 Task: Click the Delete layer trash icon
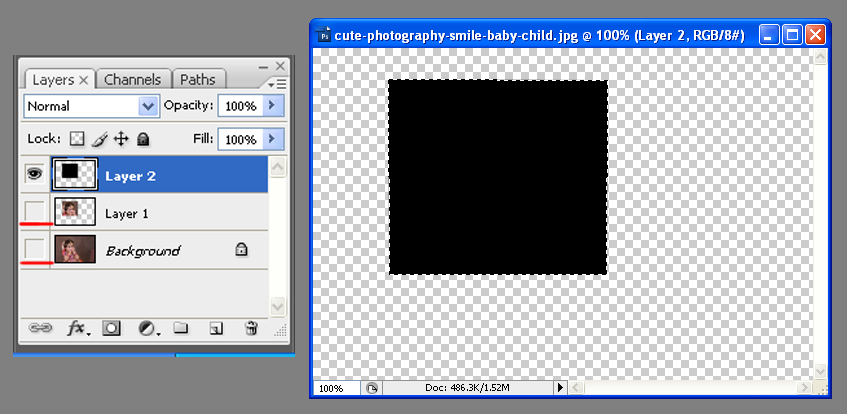pos(251,327)
